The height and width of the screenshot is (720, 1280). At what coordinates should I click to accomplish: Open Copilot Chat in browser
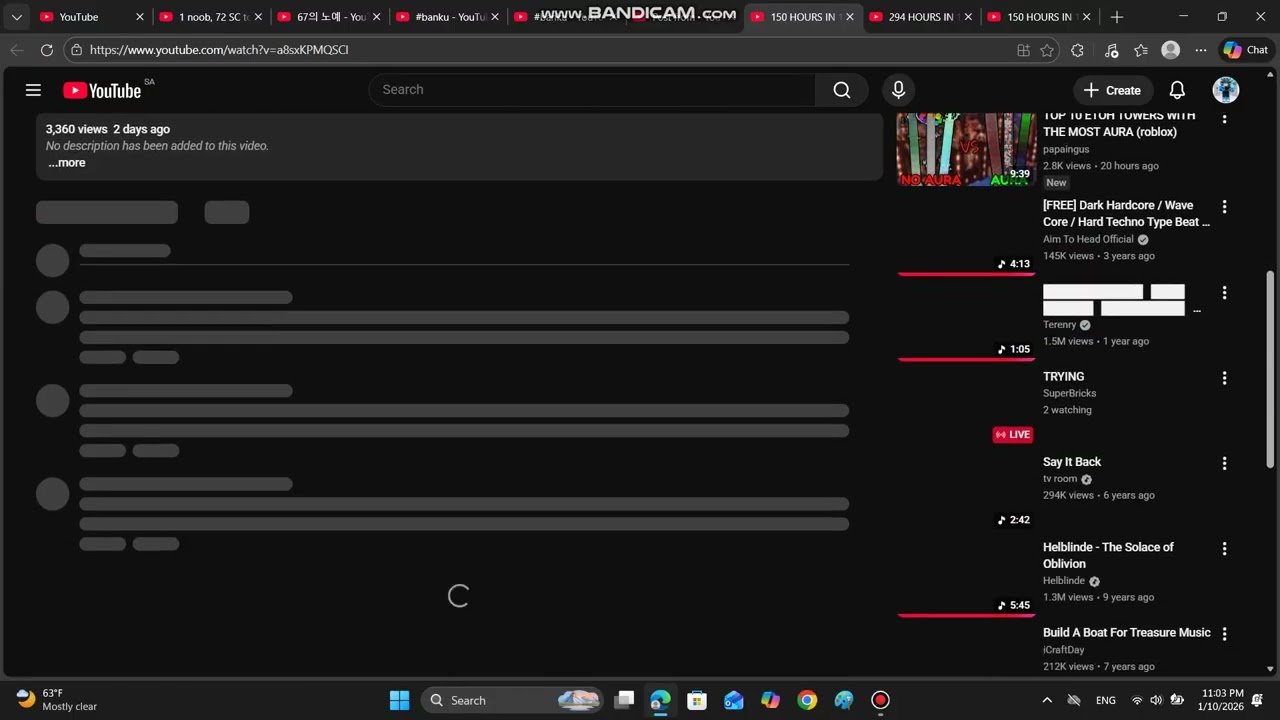(1246, 50)
